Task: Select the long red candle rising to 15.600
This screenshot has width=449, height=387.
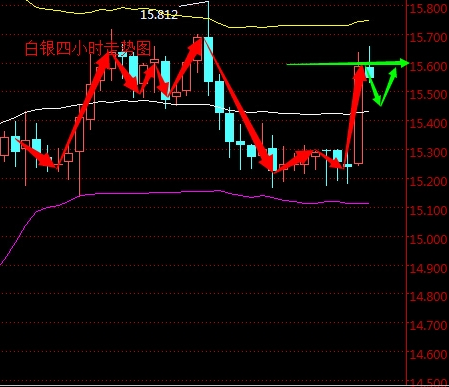Action: tap(359, 115)
